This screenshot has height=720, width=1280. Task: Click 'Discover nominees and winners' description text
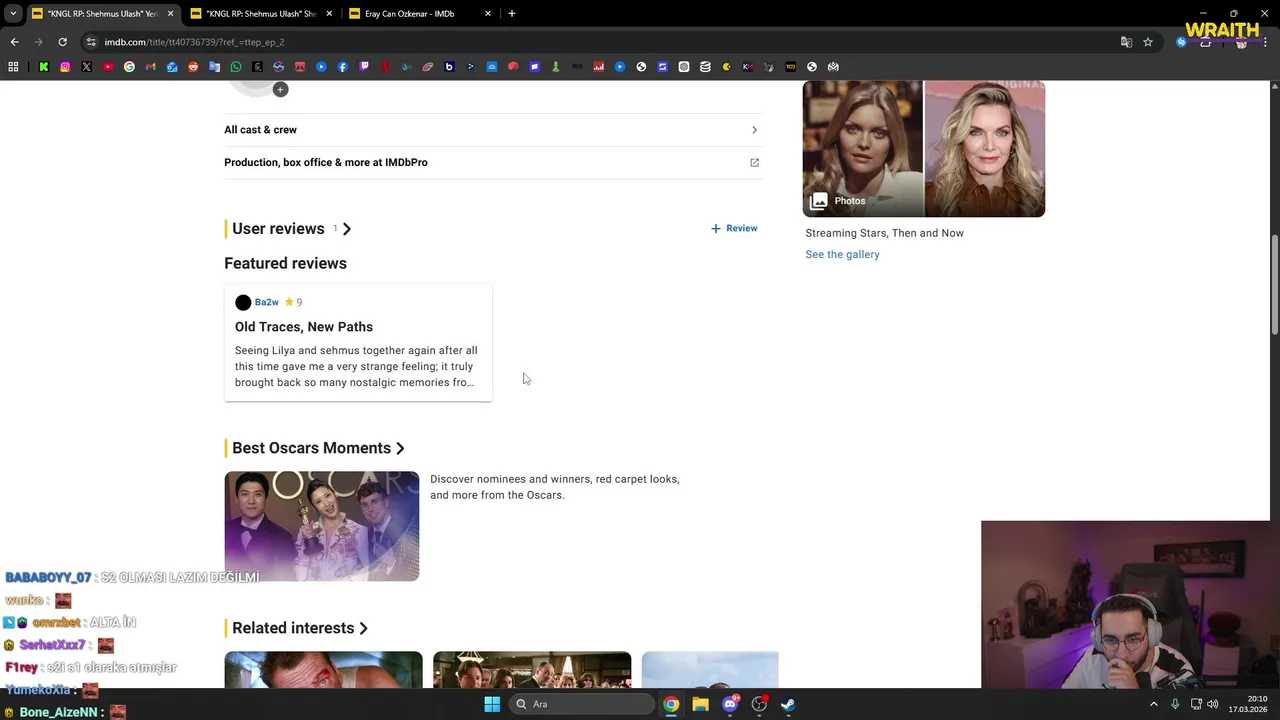point(554,487)
